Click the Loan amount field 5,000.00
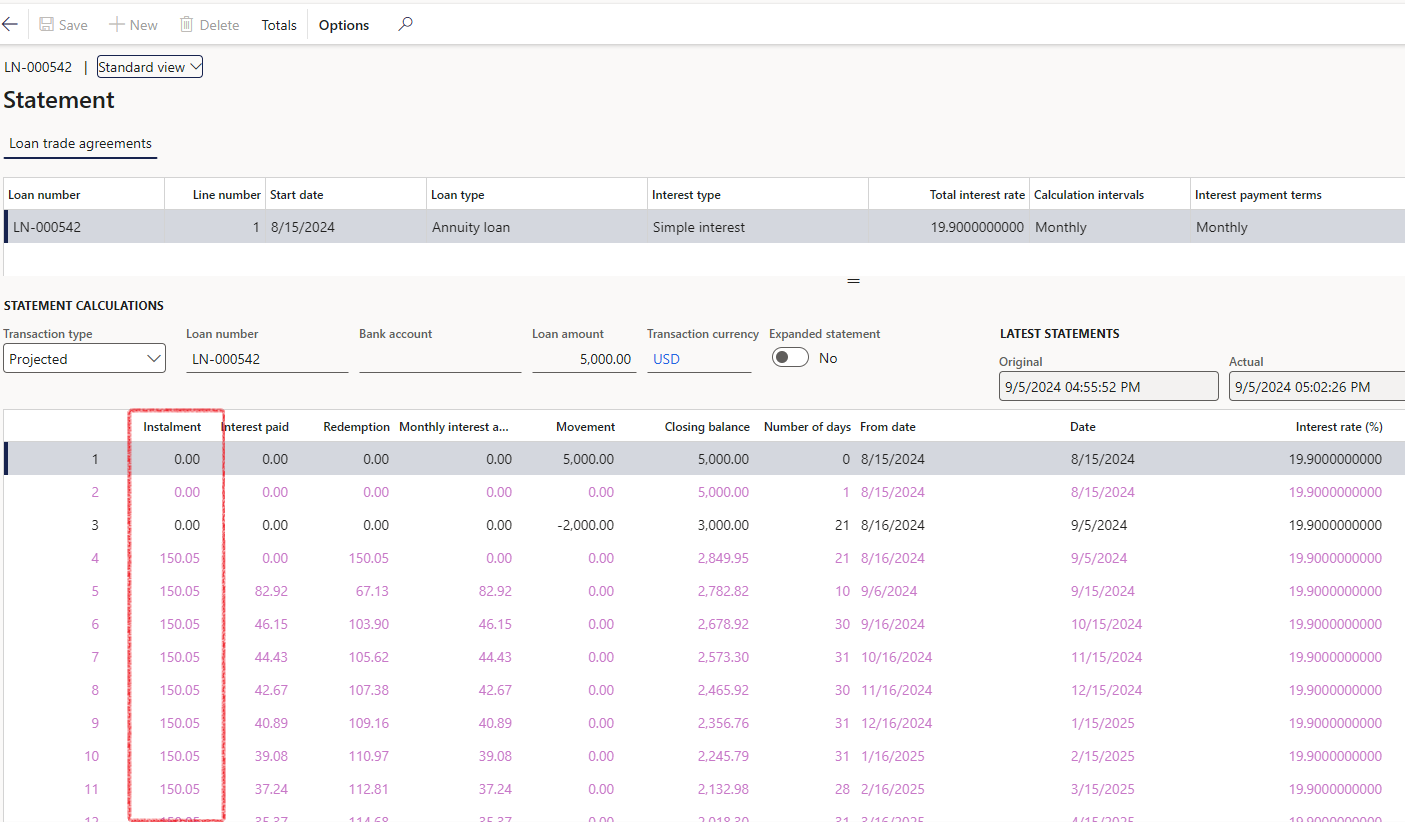1405x822 pixels. [x=584, y=359]
